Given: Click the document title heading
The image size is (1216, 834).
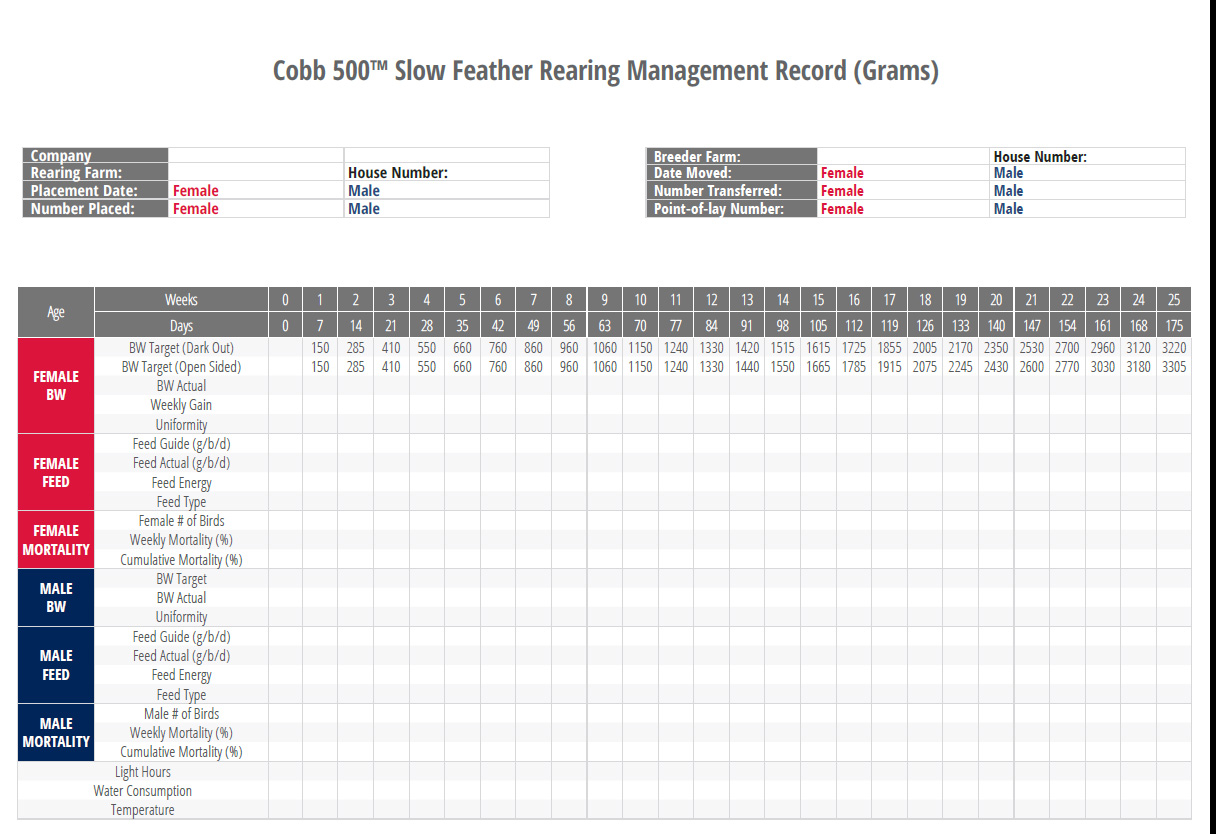Looking at the screenshot, I should (606, 71).
